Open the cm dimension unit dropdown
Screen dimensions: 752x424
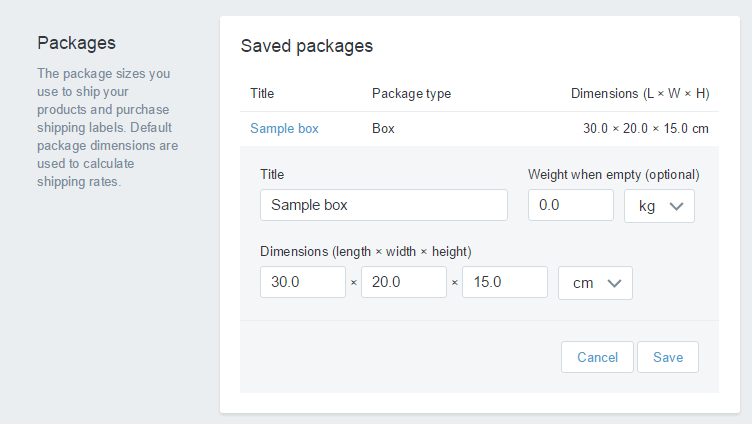click(x=595, y=282)
